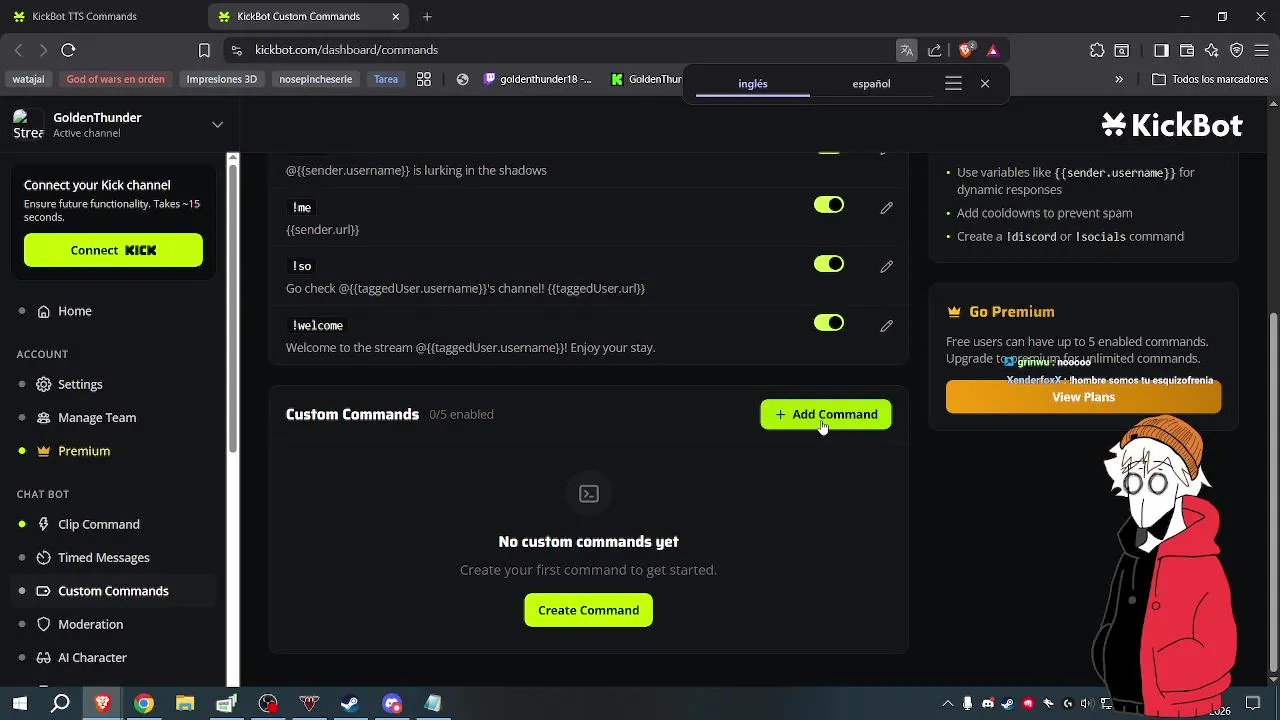Viewport: 1280px width, 720px height.
Task: Open the Impresiones 3D bookmark
Action: (221, 79)
